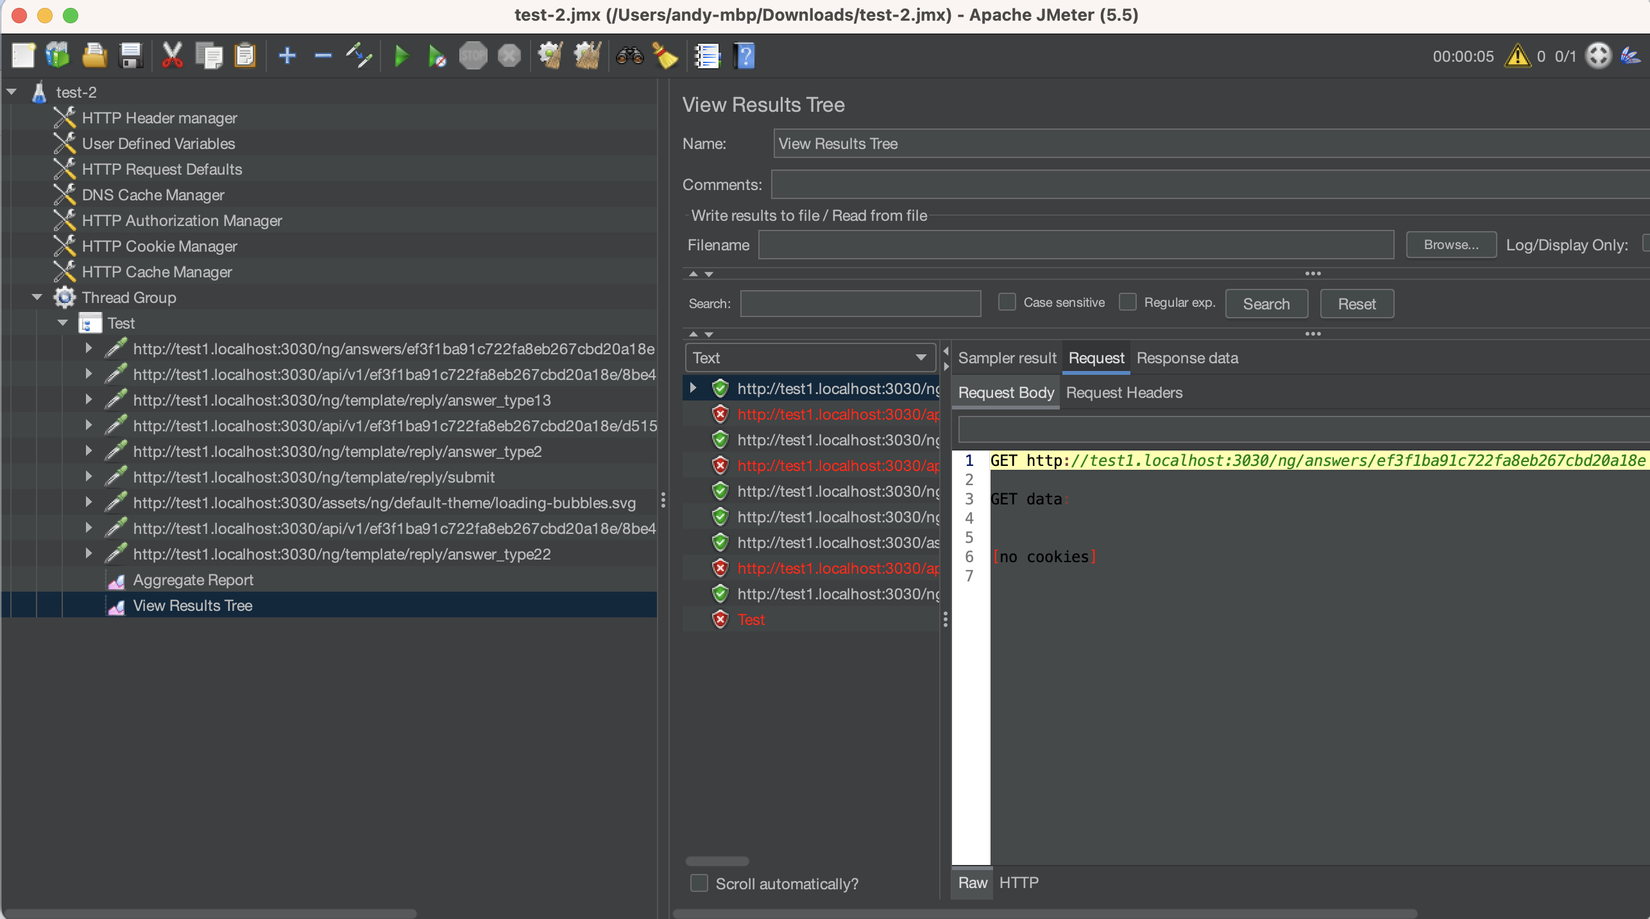The width and height of the screenshot is (1650, 919).
Task: Switch to the Response data tab
Action: [1187, 357]
